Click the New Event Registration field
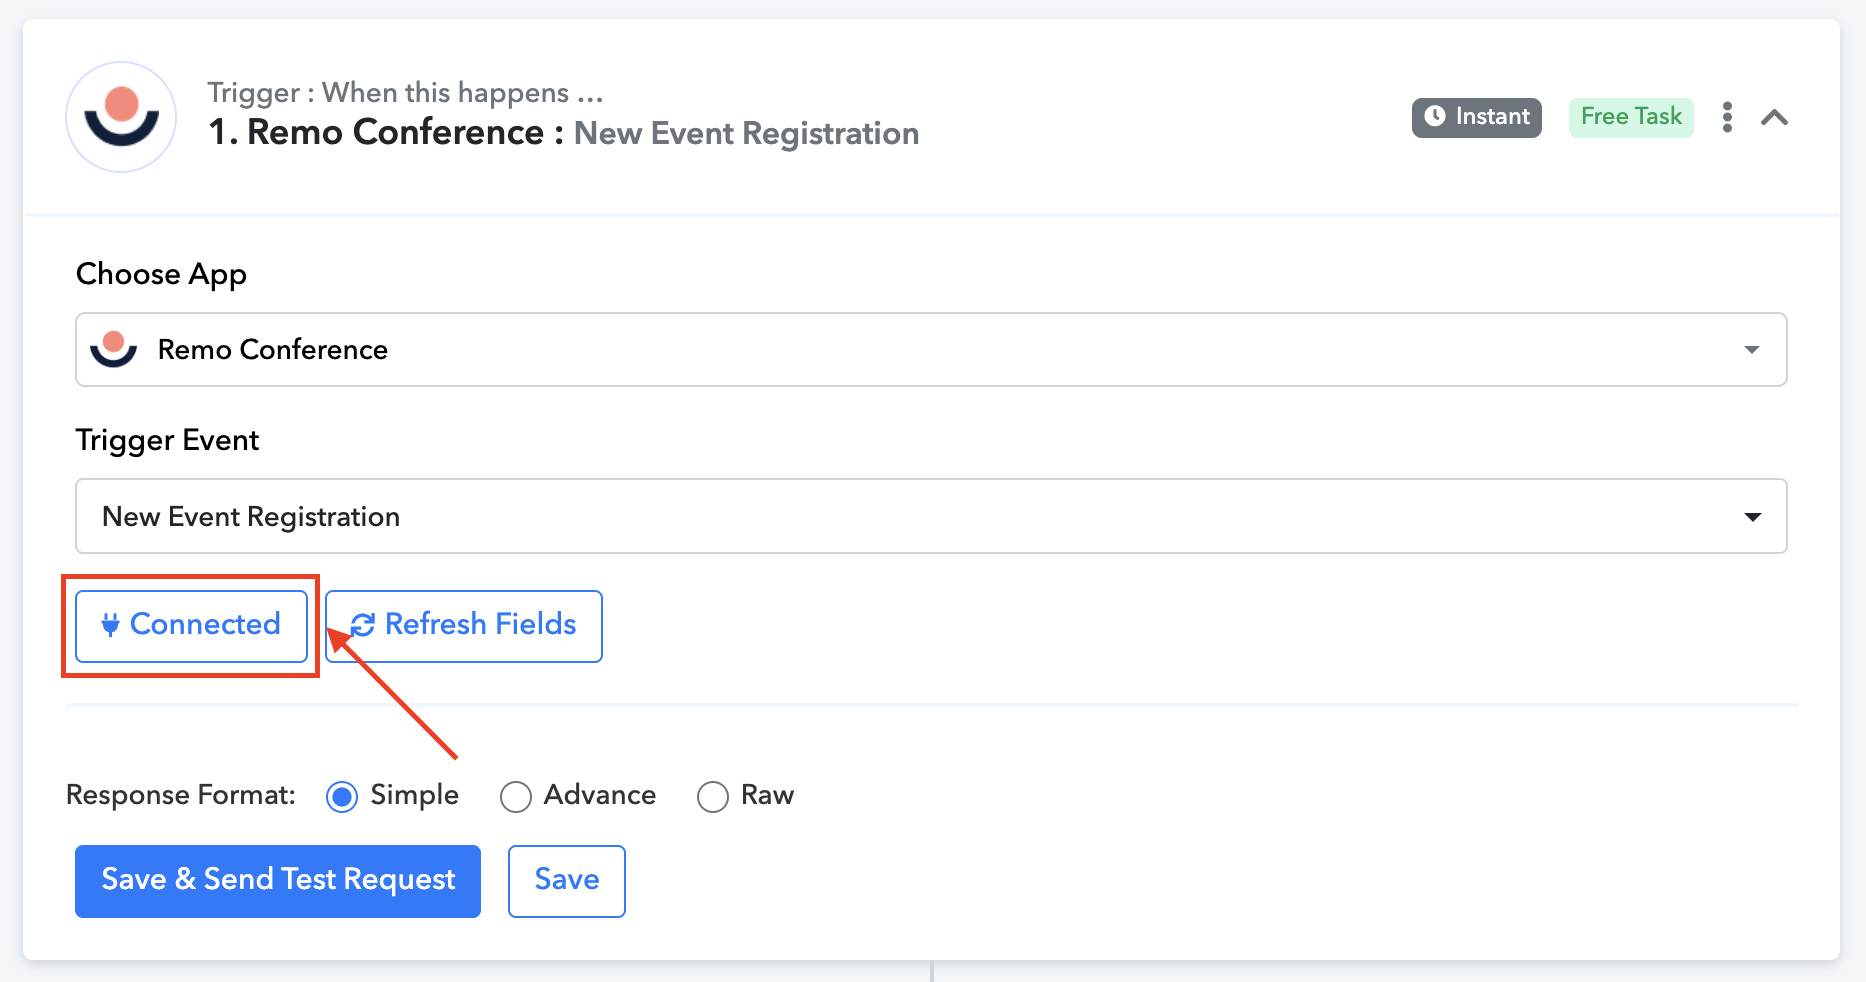The width and height of the screenshot is (1866, 982). 900,516
